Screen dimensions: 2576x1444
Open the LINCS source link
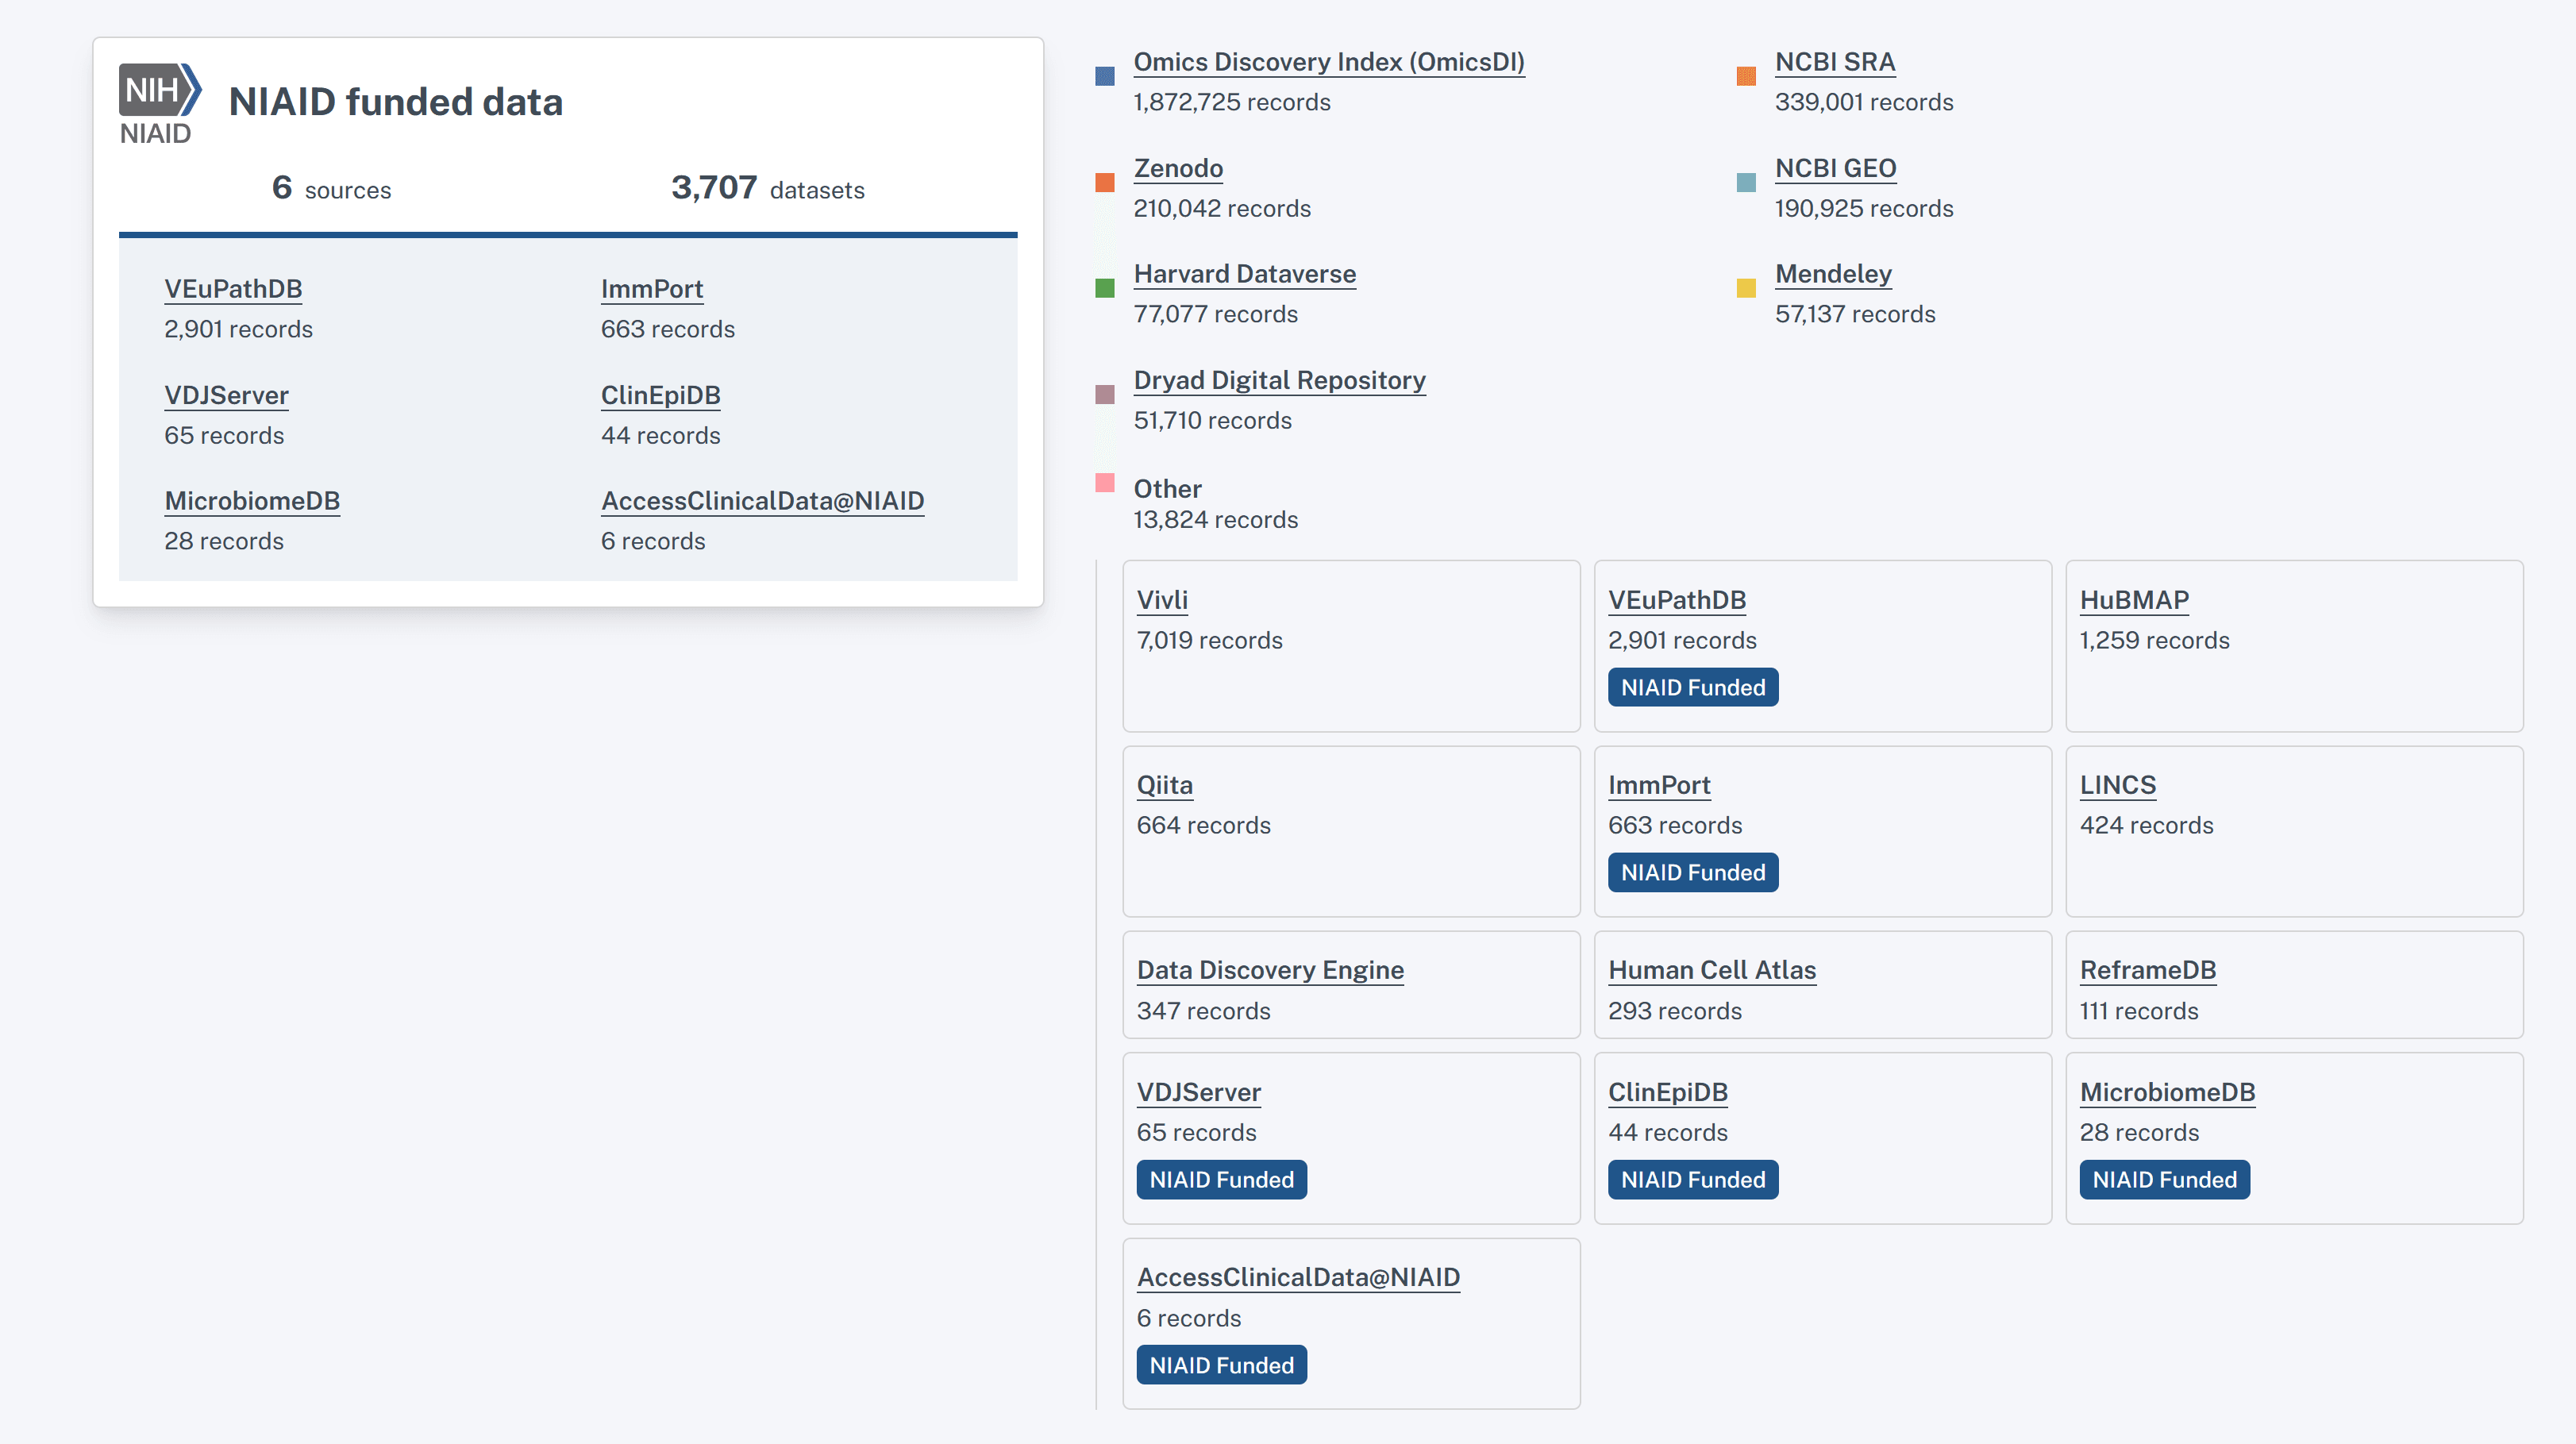pyautogui.click(x=2118, y=785)
